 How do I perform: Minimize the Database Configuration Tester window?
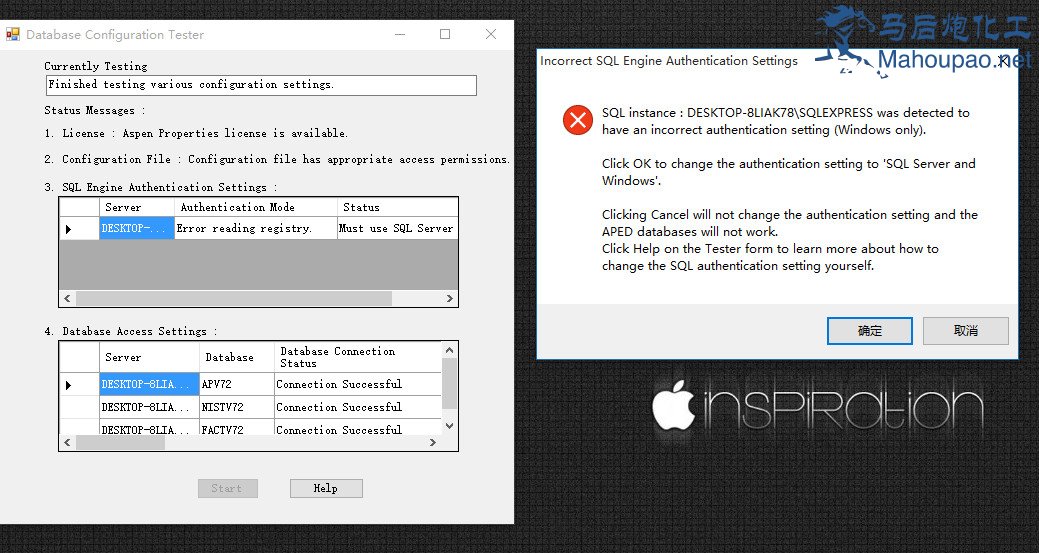400,34
